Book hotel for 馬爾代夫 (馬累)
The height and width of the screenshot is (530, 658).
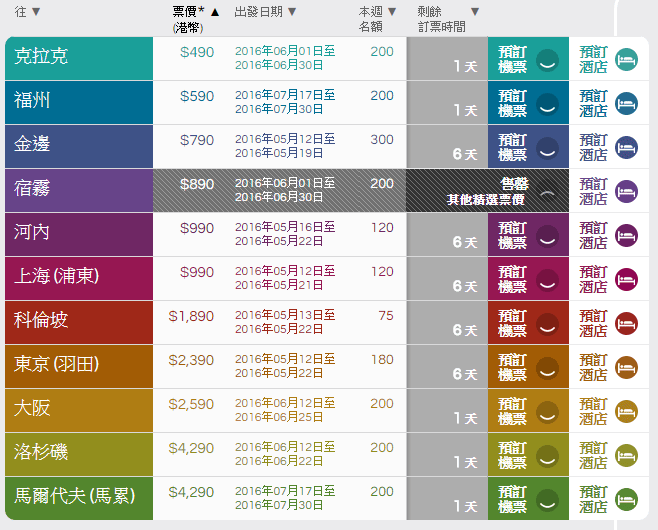tap(593, 499)
